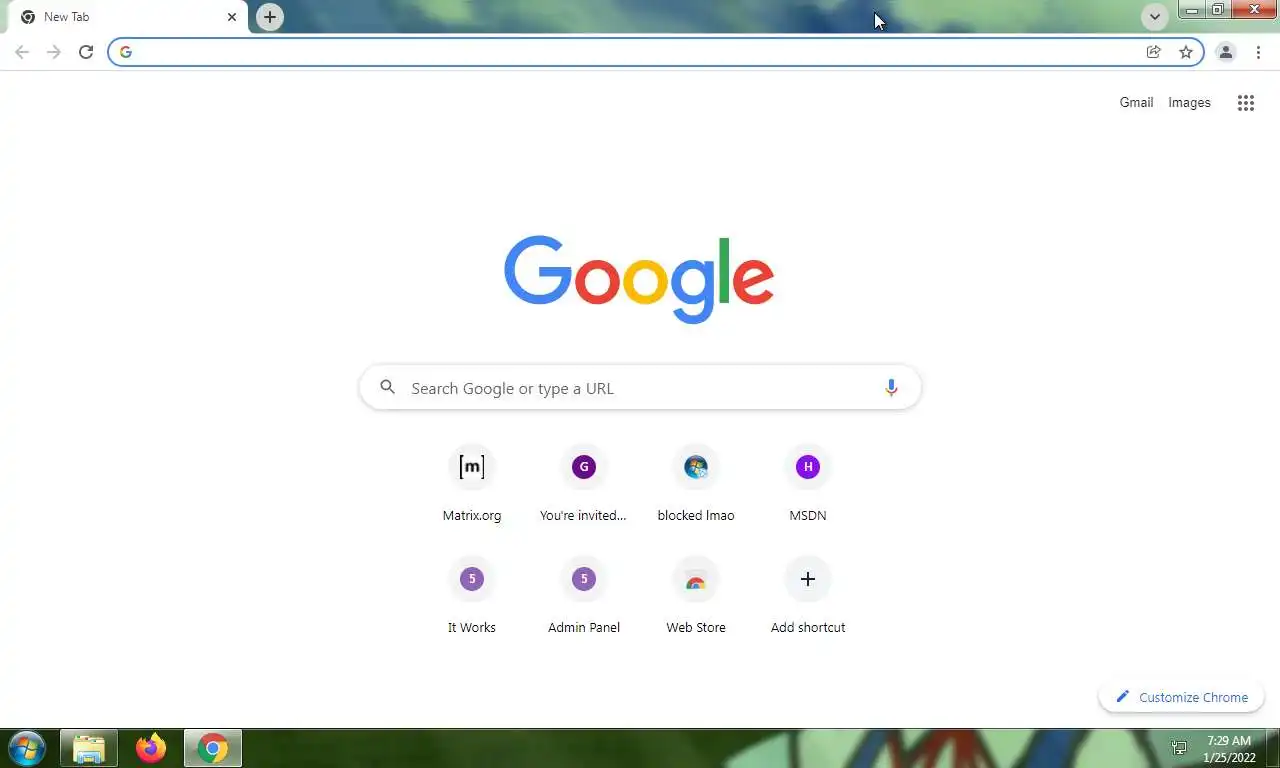The width and height of the screenshot is (1280, 768).
Task: Open the MSDN shortcut
Action: pos(808,486)
